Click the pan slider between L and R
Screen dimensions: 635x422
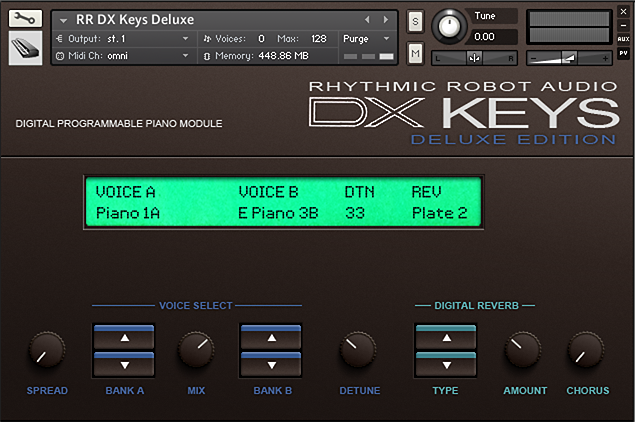pyautogui.click(x=474, y=58)
